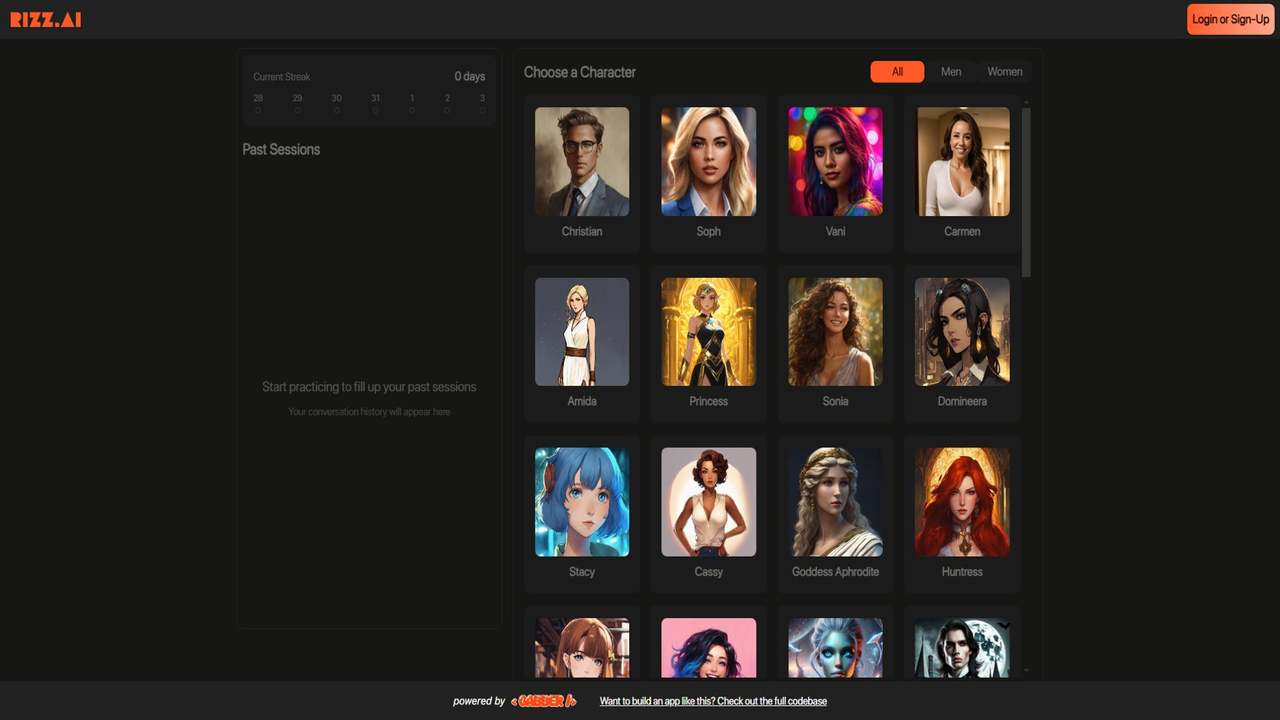
Task: Click the Stacy name label
Action: (582, 572)
